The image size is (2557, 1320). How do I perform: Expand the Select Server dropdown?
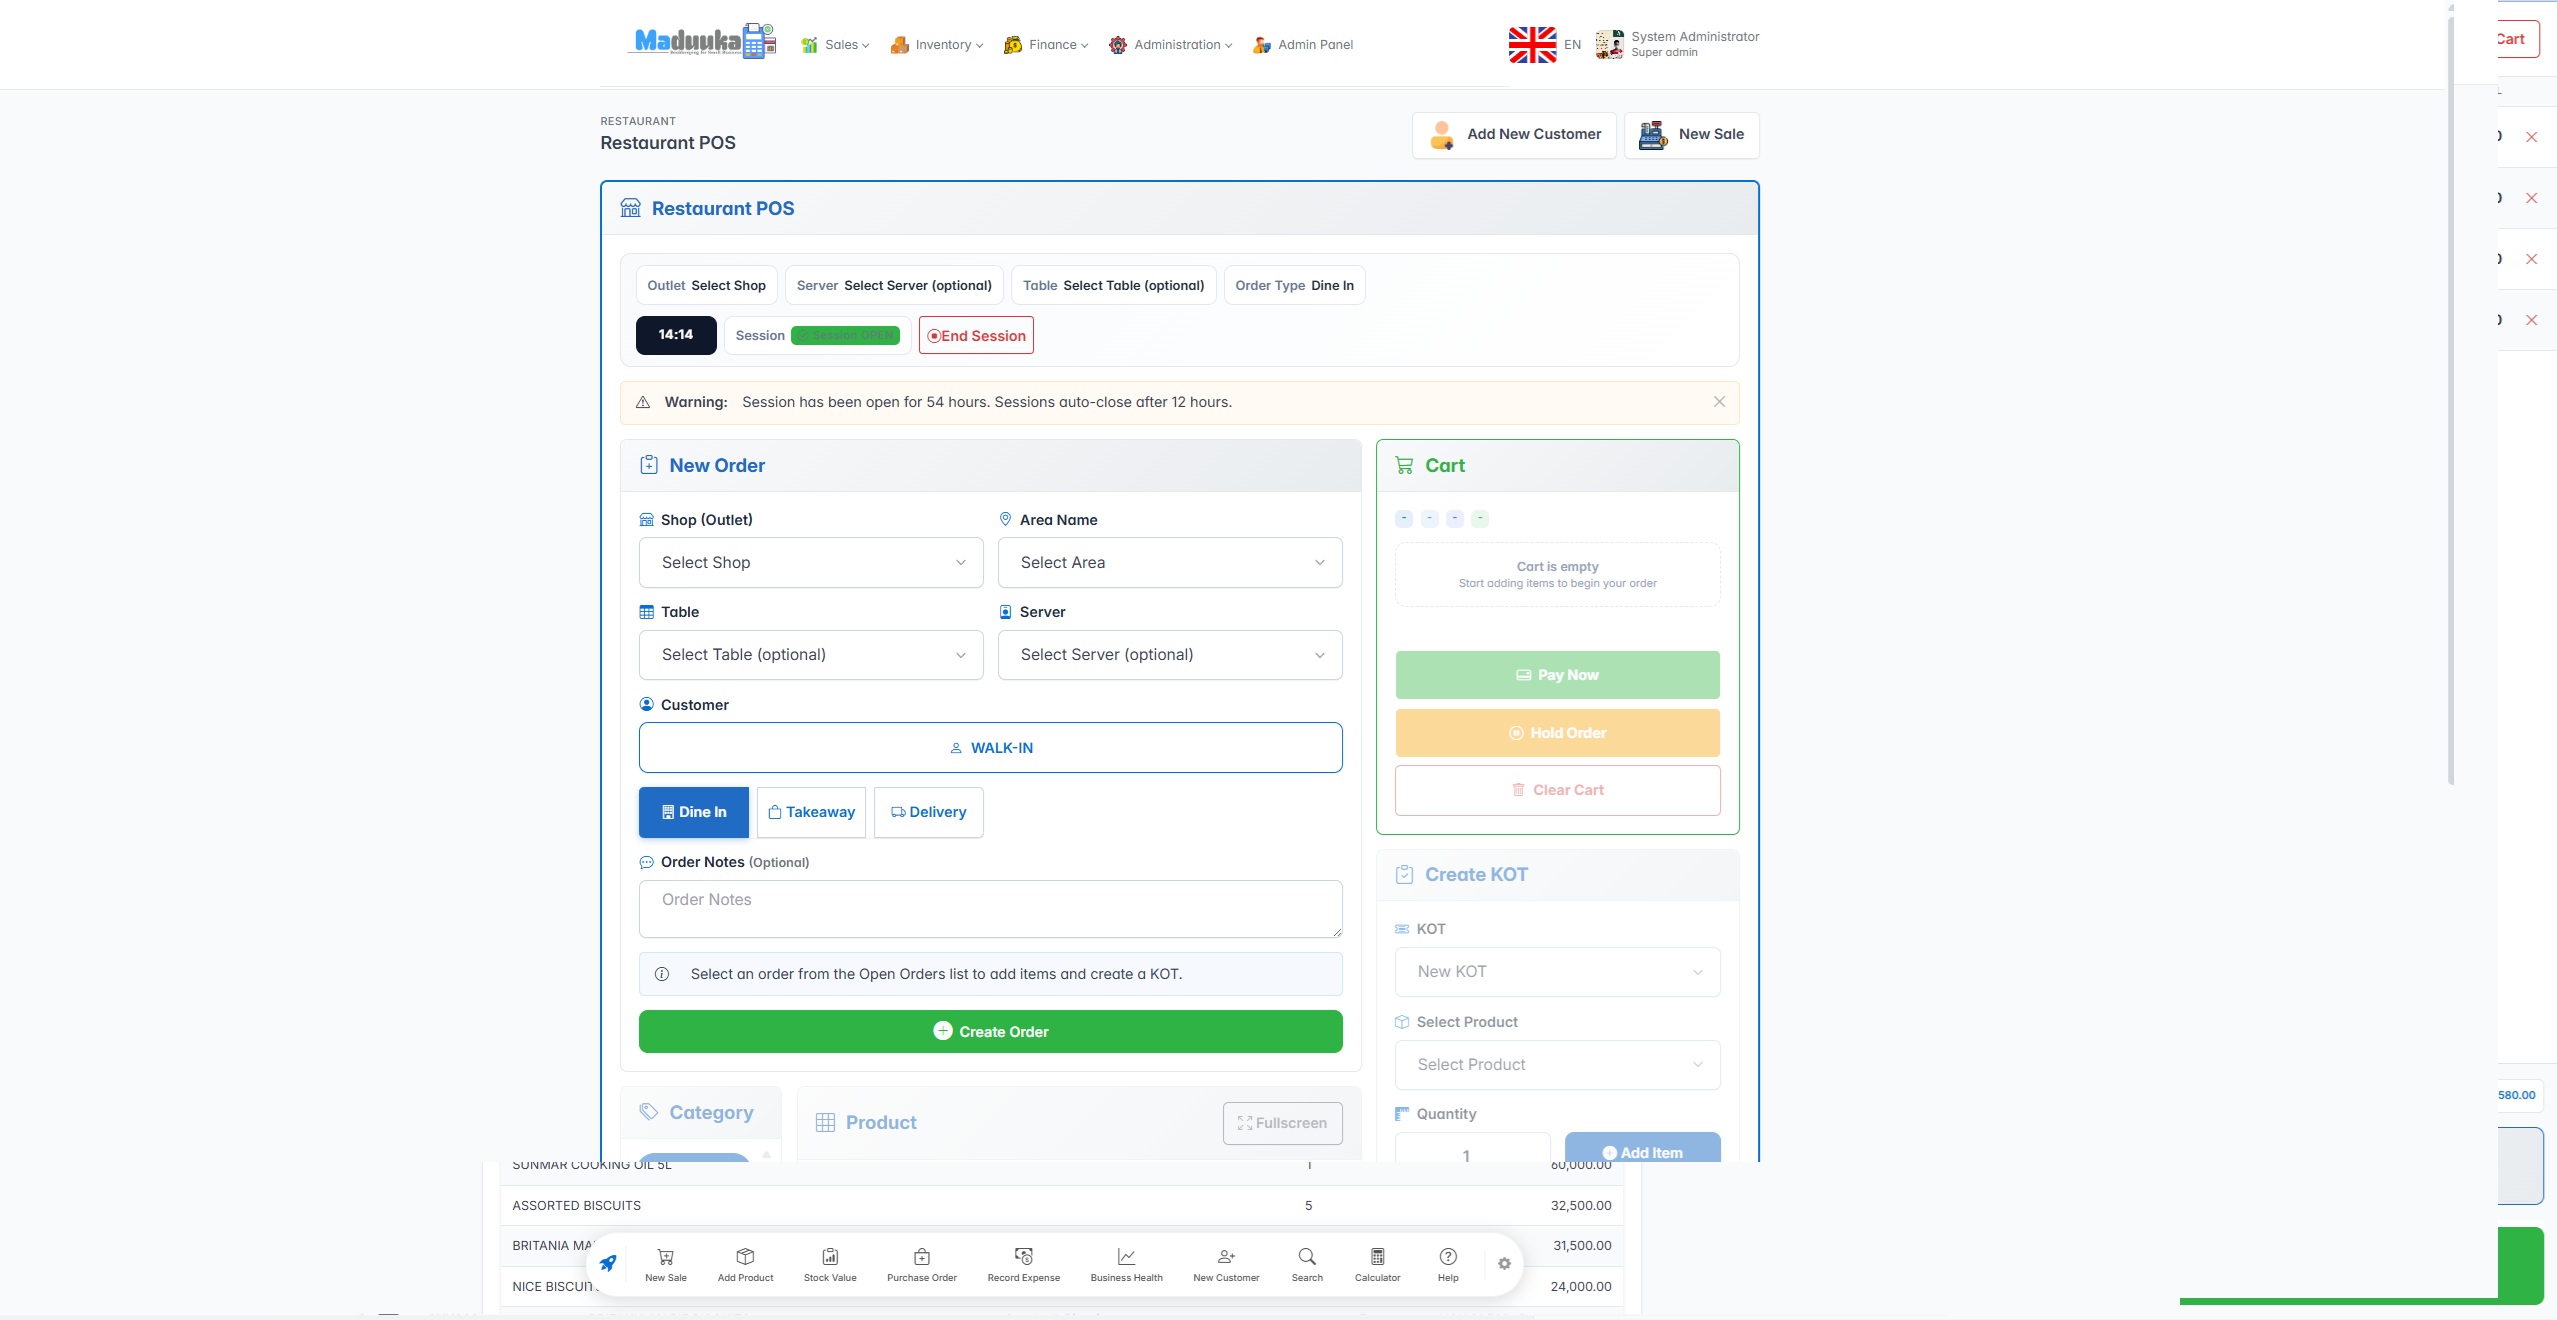point(1168,655)
